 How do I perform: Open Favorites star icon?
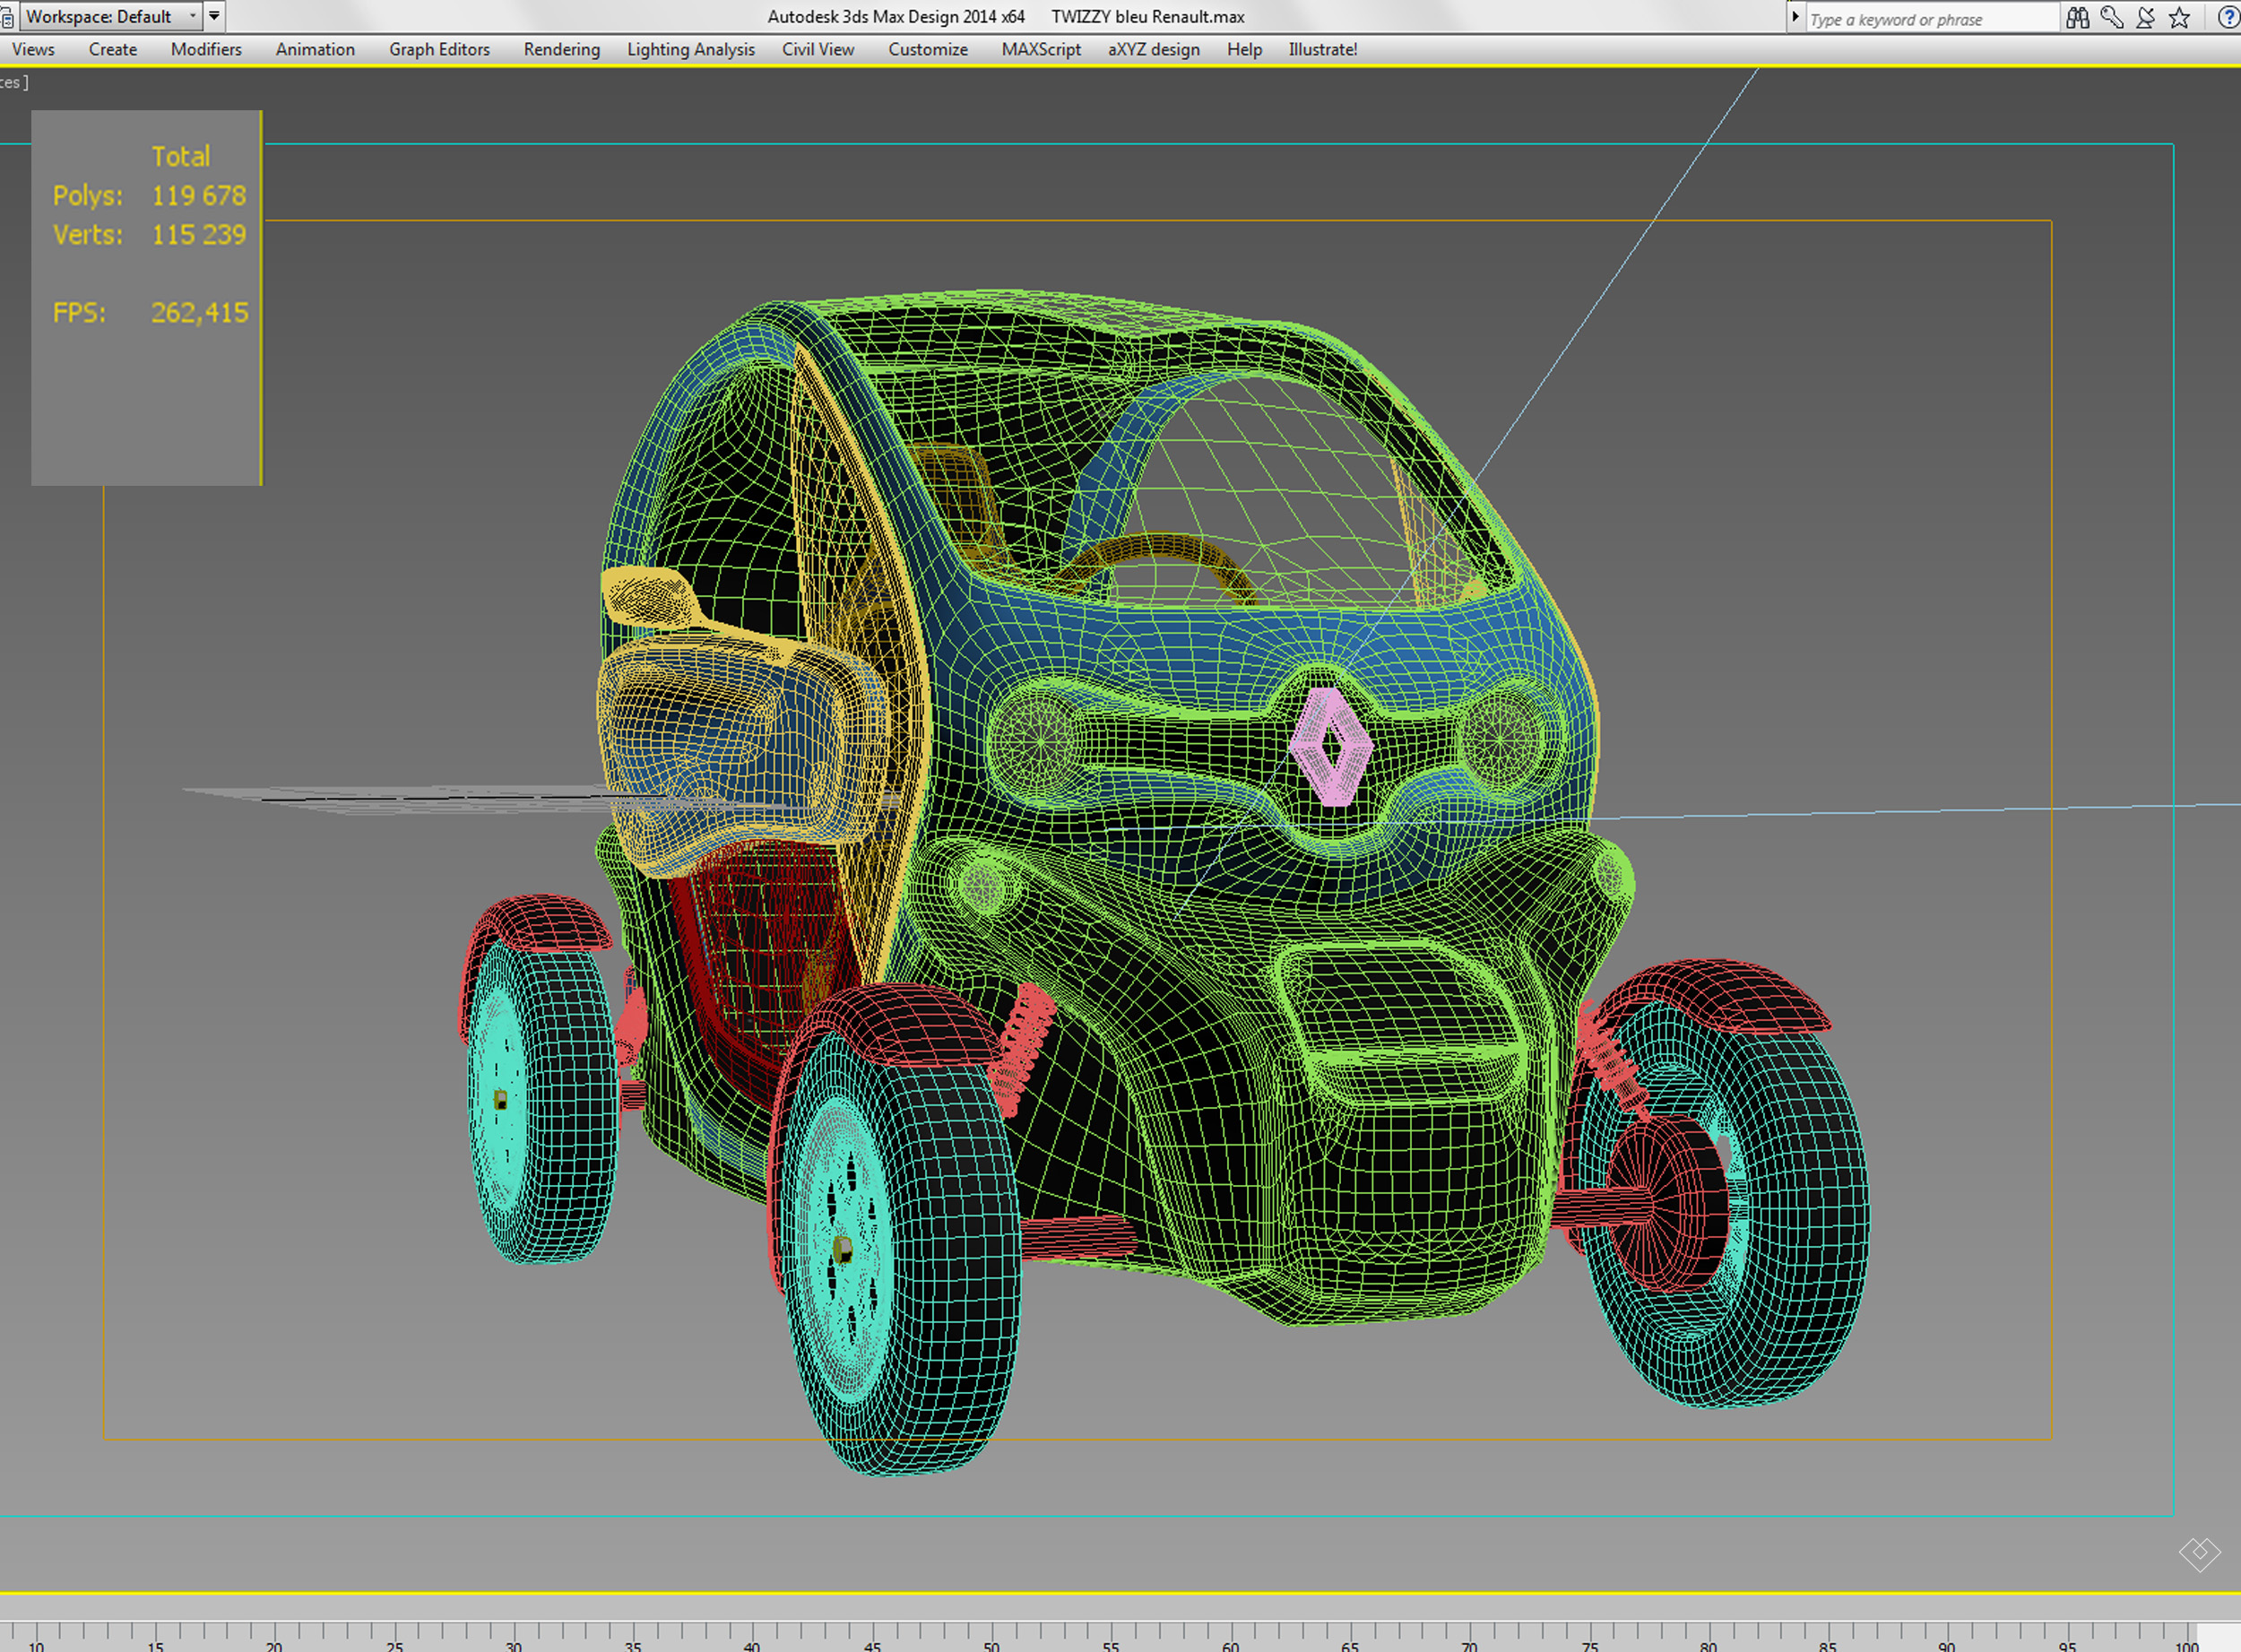click(2180, 17)
